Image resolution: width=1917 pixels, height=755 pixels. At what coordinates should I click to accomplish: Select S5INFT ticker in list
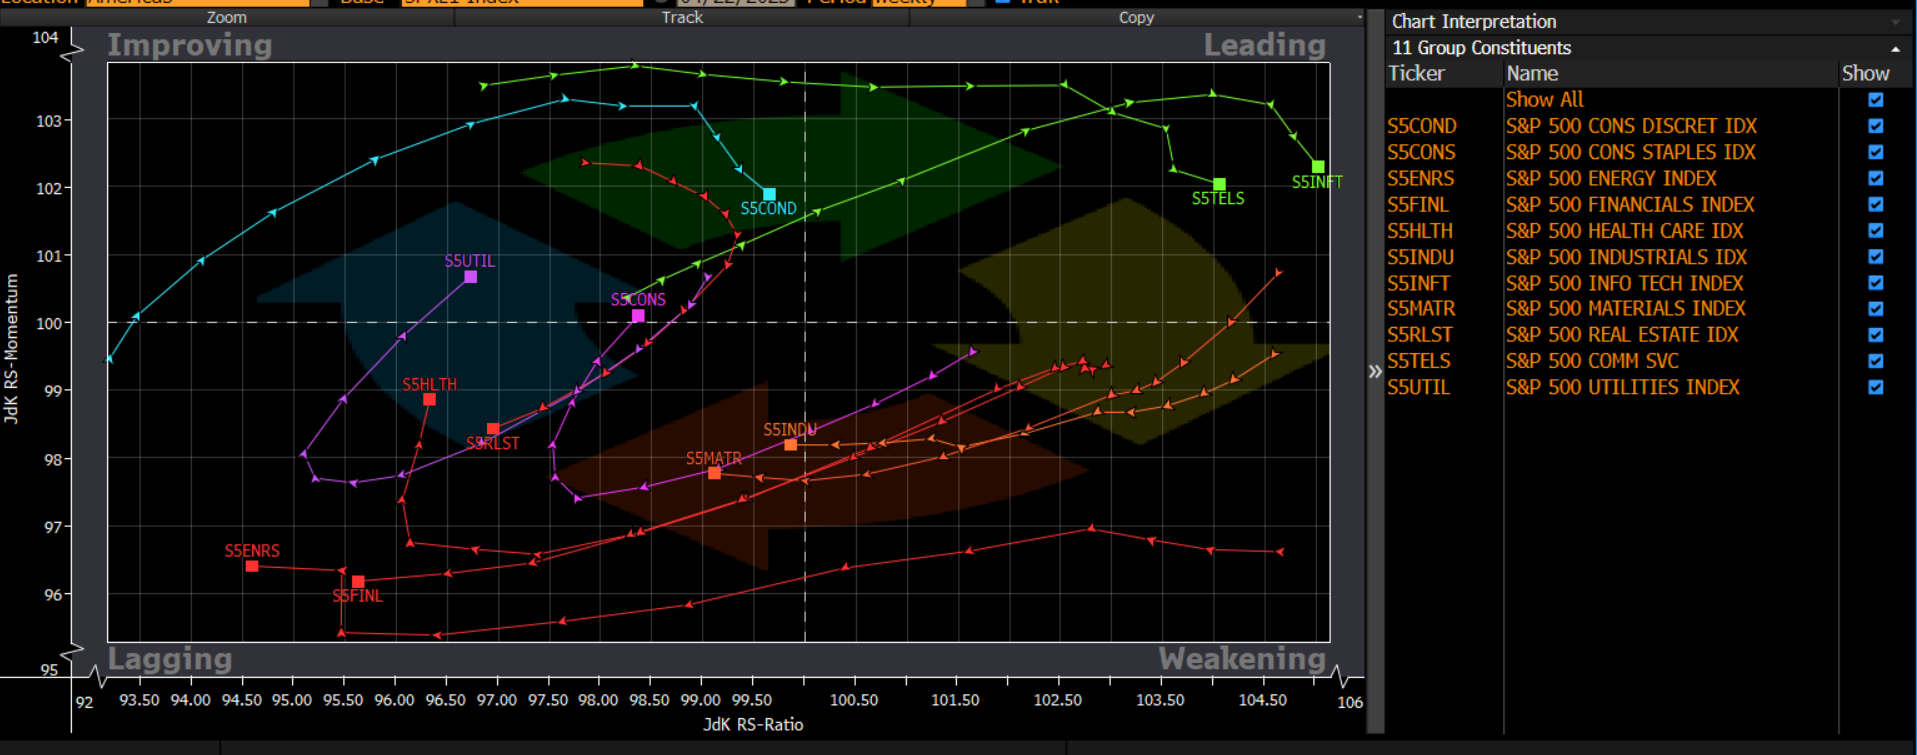[x=1418, y=283]
